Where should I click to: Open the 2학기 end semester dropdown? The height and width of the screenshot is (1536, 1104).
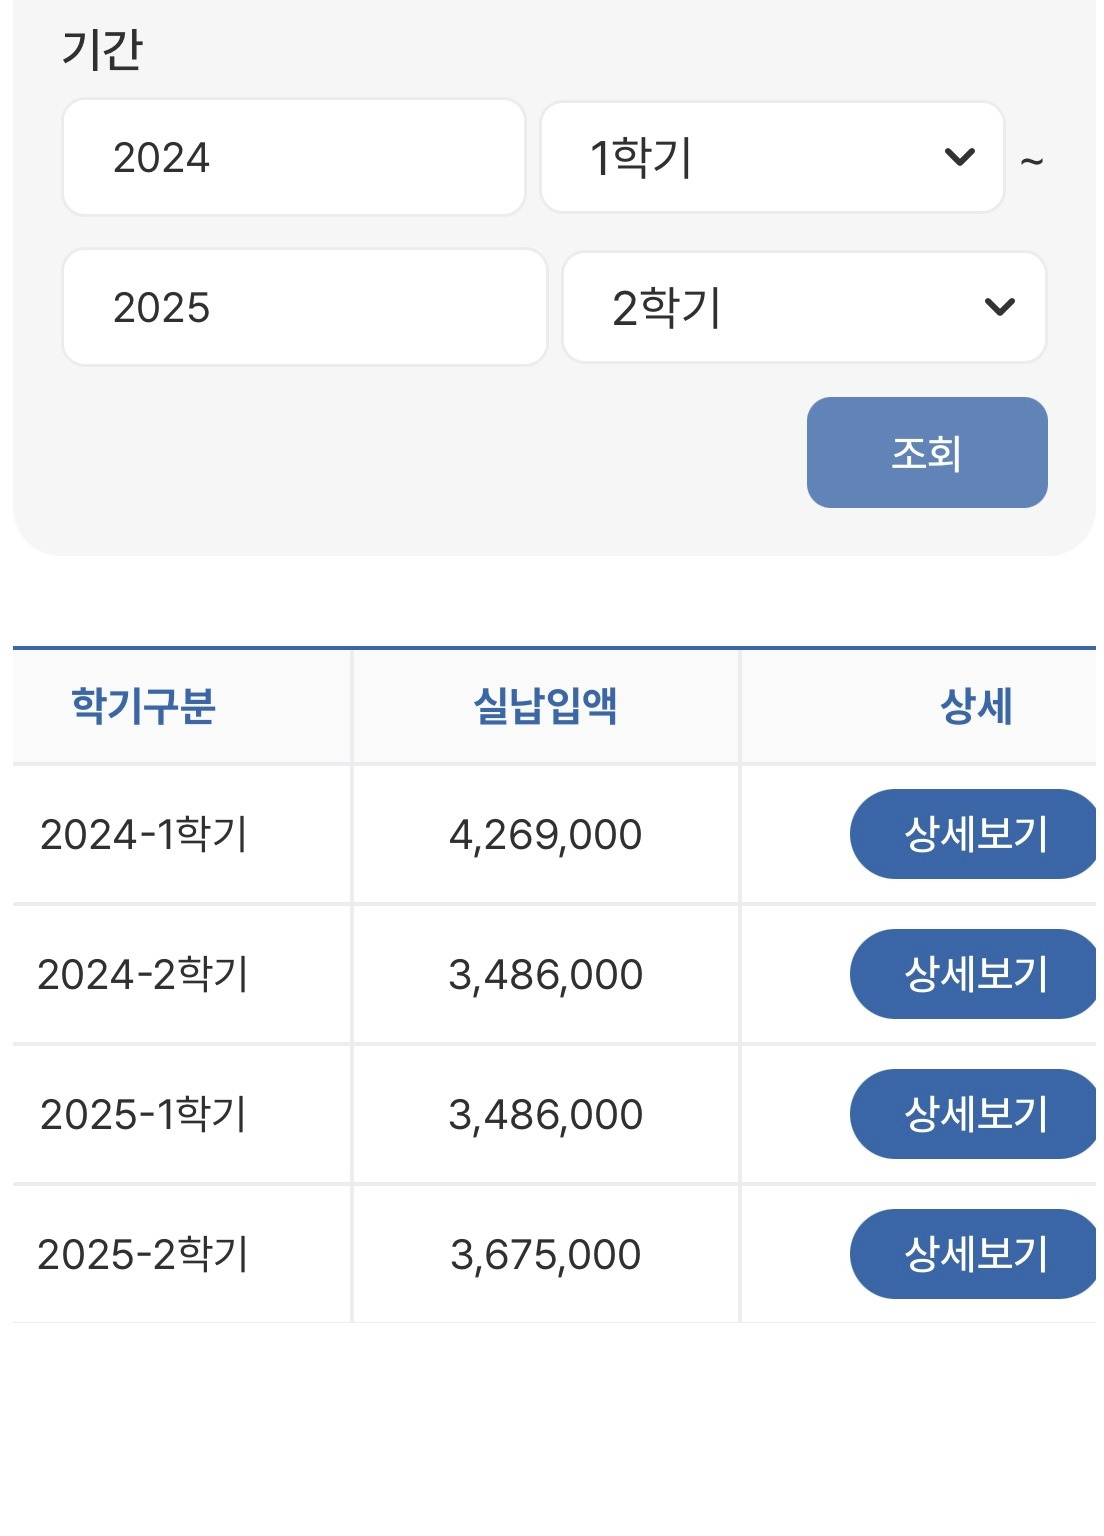tap(804, 307)
